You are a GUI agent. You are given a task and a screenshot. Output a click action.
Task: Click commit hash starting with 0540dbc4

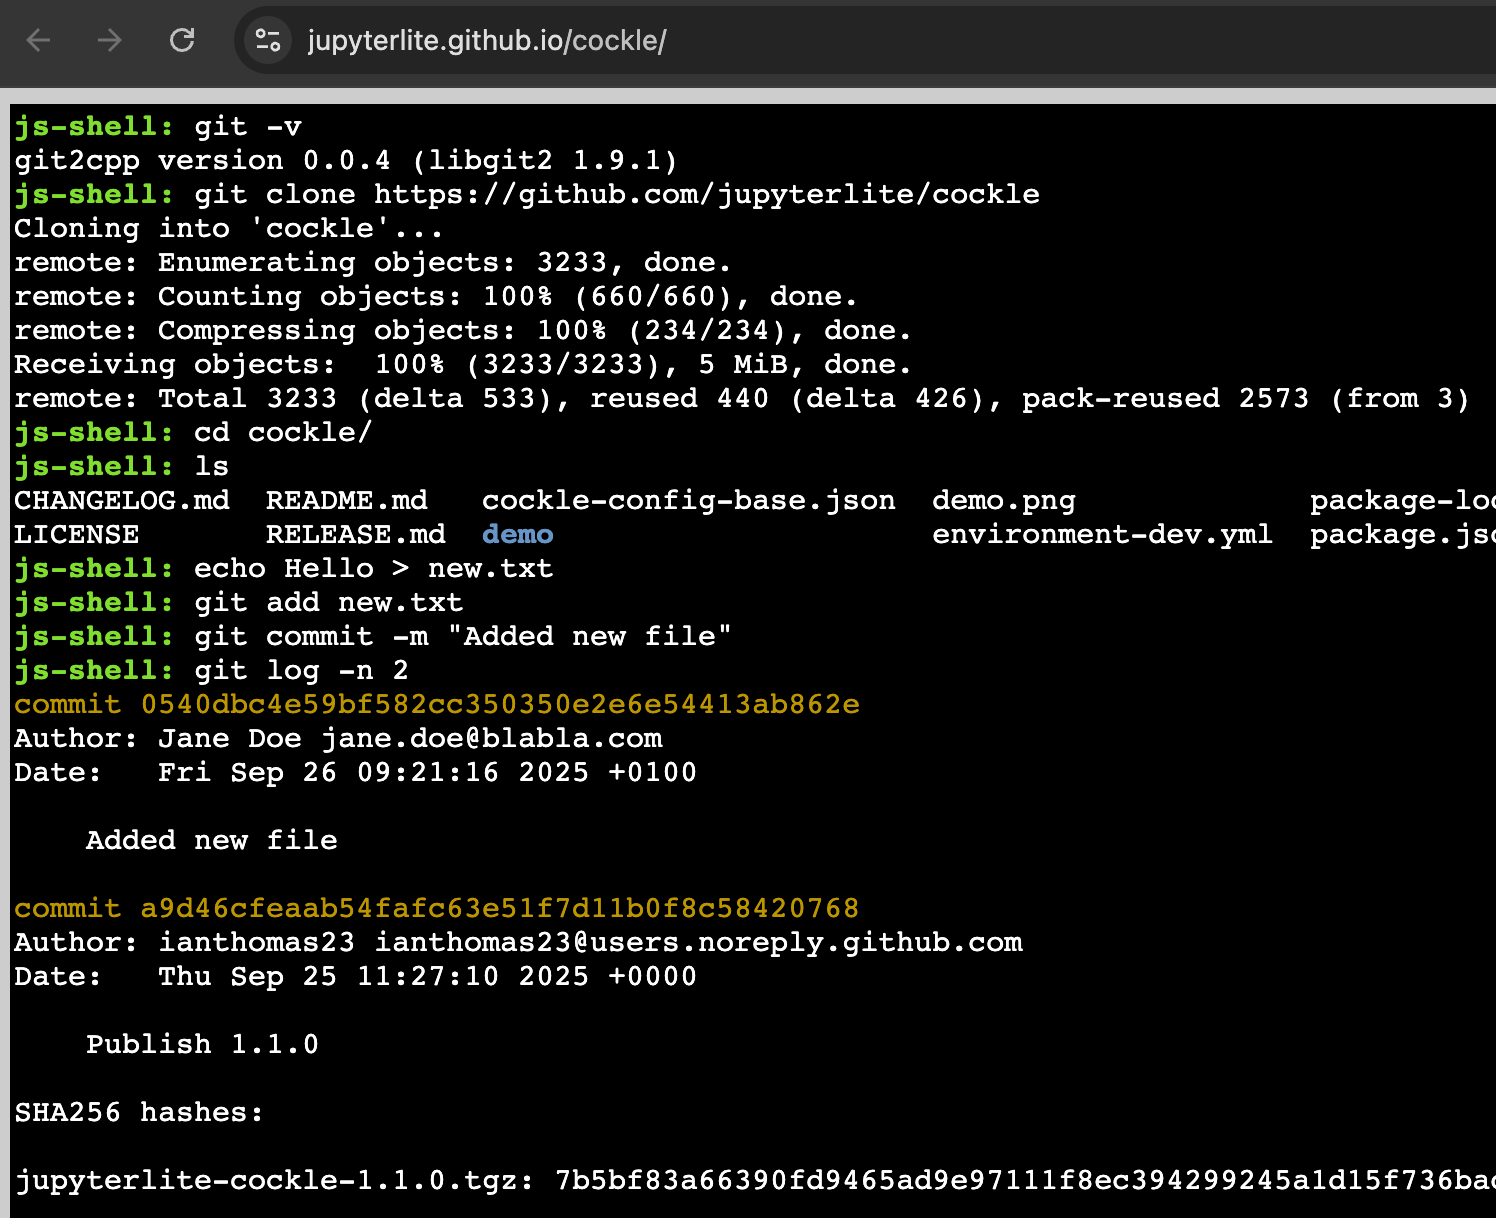coord(499,704)
